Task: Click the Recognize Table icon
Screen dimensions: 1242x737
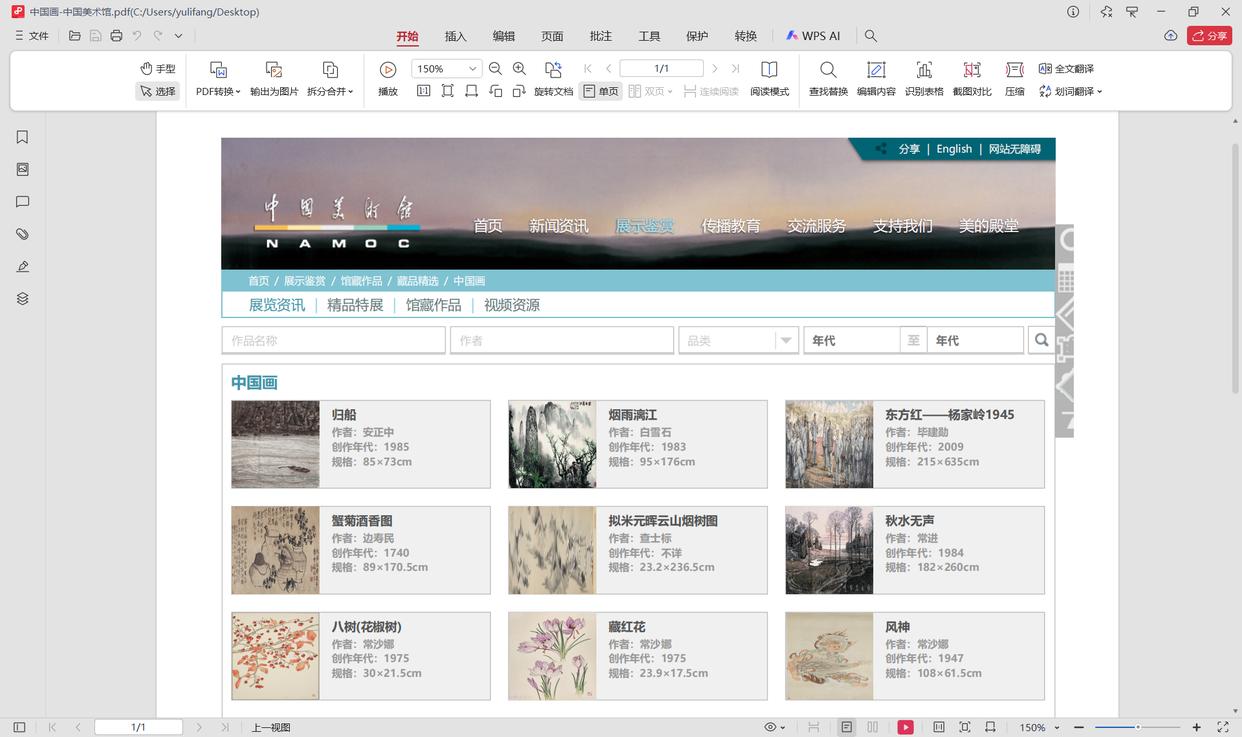Action: [924, 78]
